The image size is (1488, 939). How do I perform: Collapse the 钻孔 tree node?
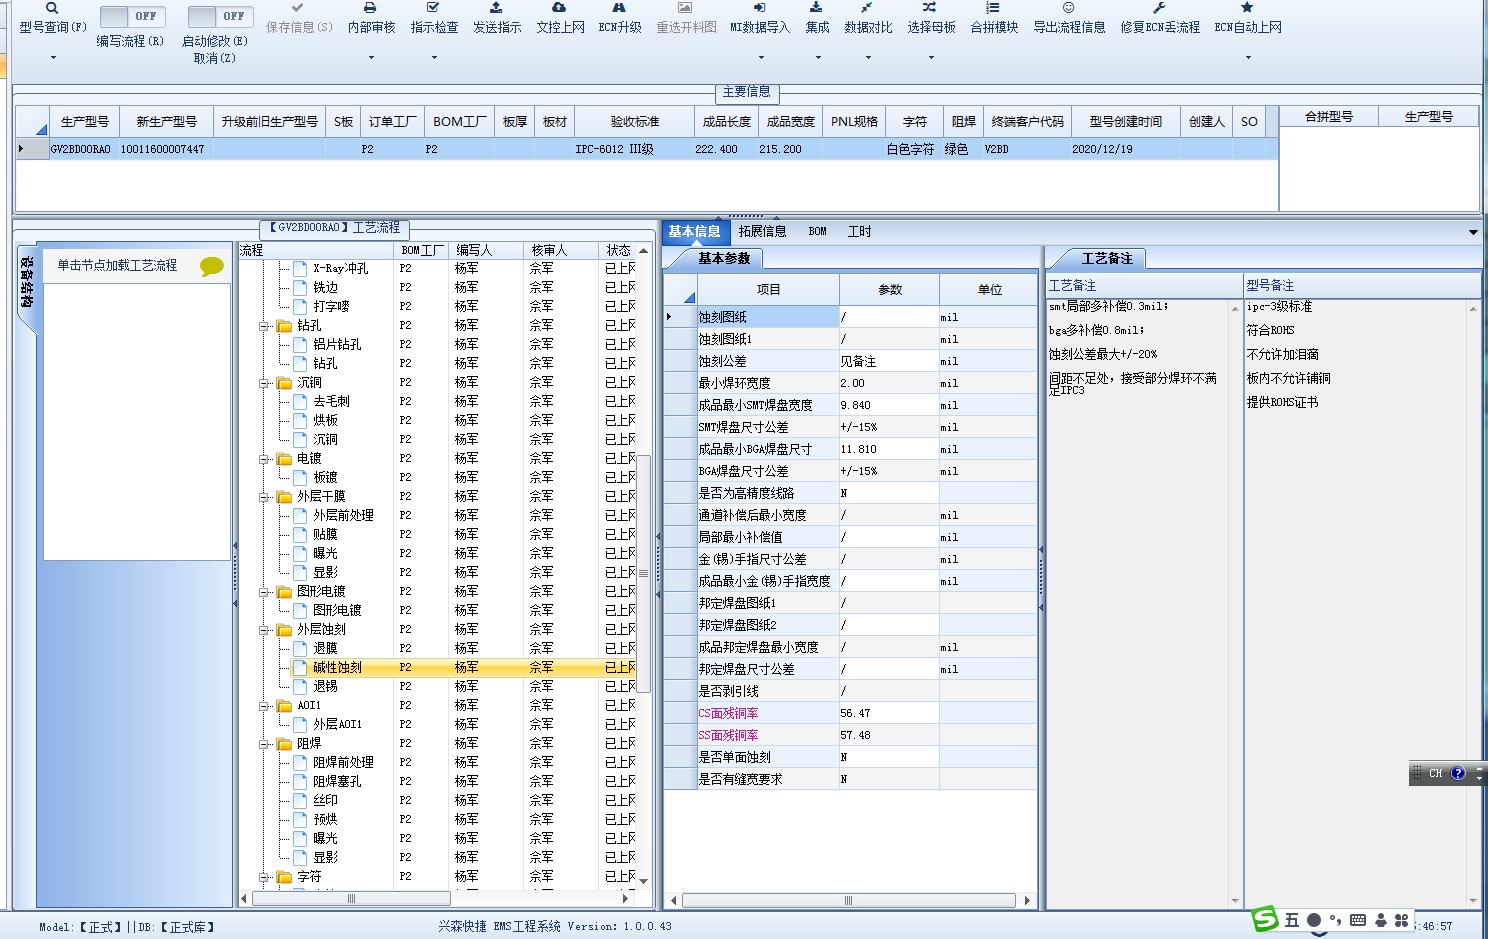(x=265, y=326)
